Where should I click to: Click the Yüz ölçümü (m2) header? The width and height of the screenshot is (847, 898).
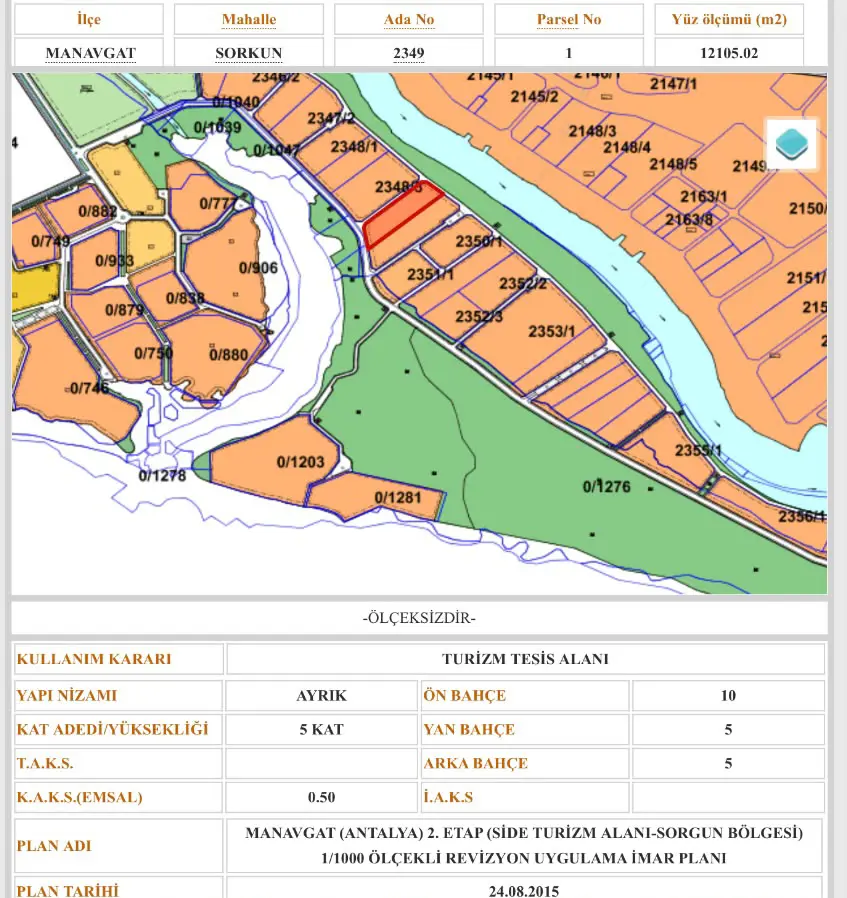pos(729,19)
